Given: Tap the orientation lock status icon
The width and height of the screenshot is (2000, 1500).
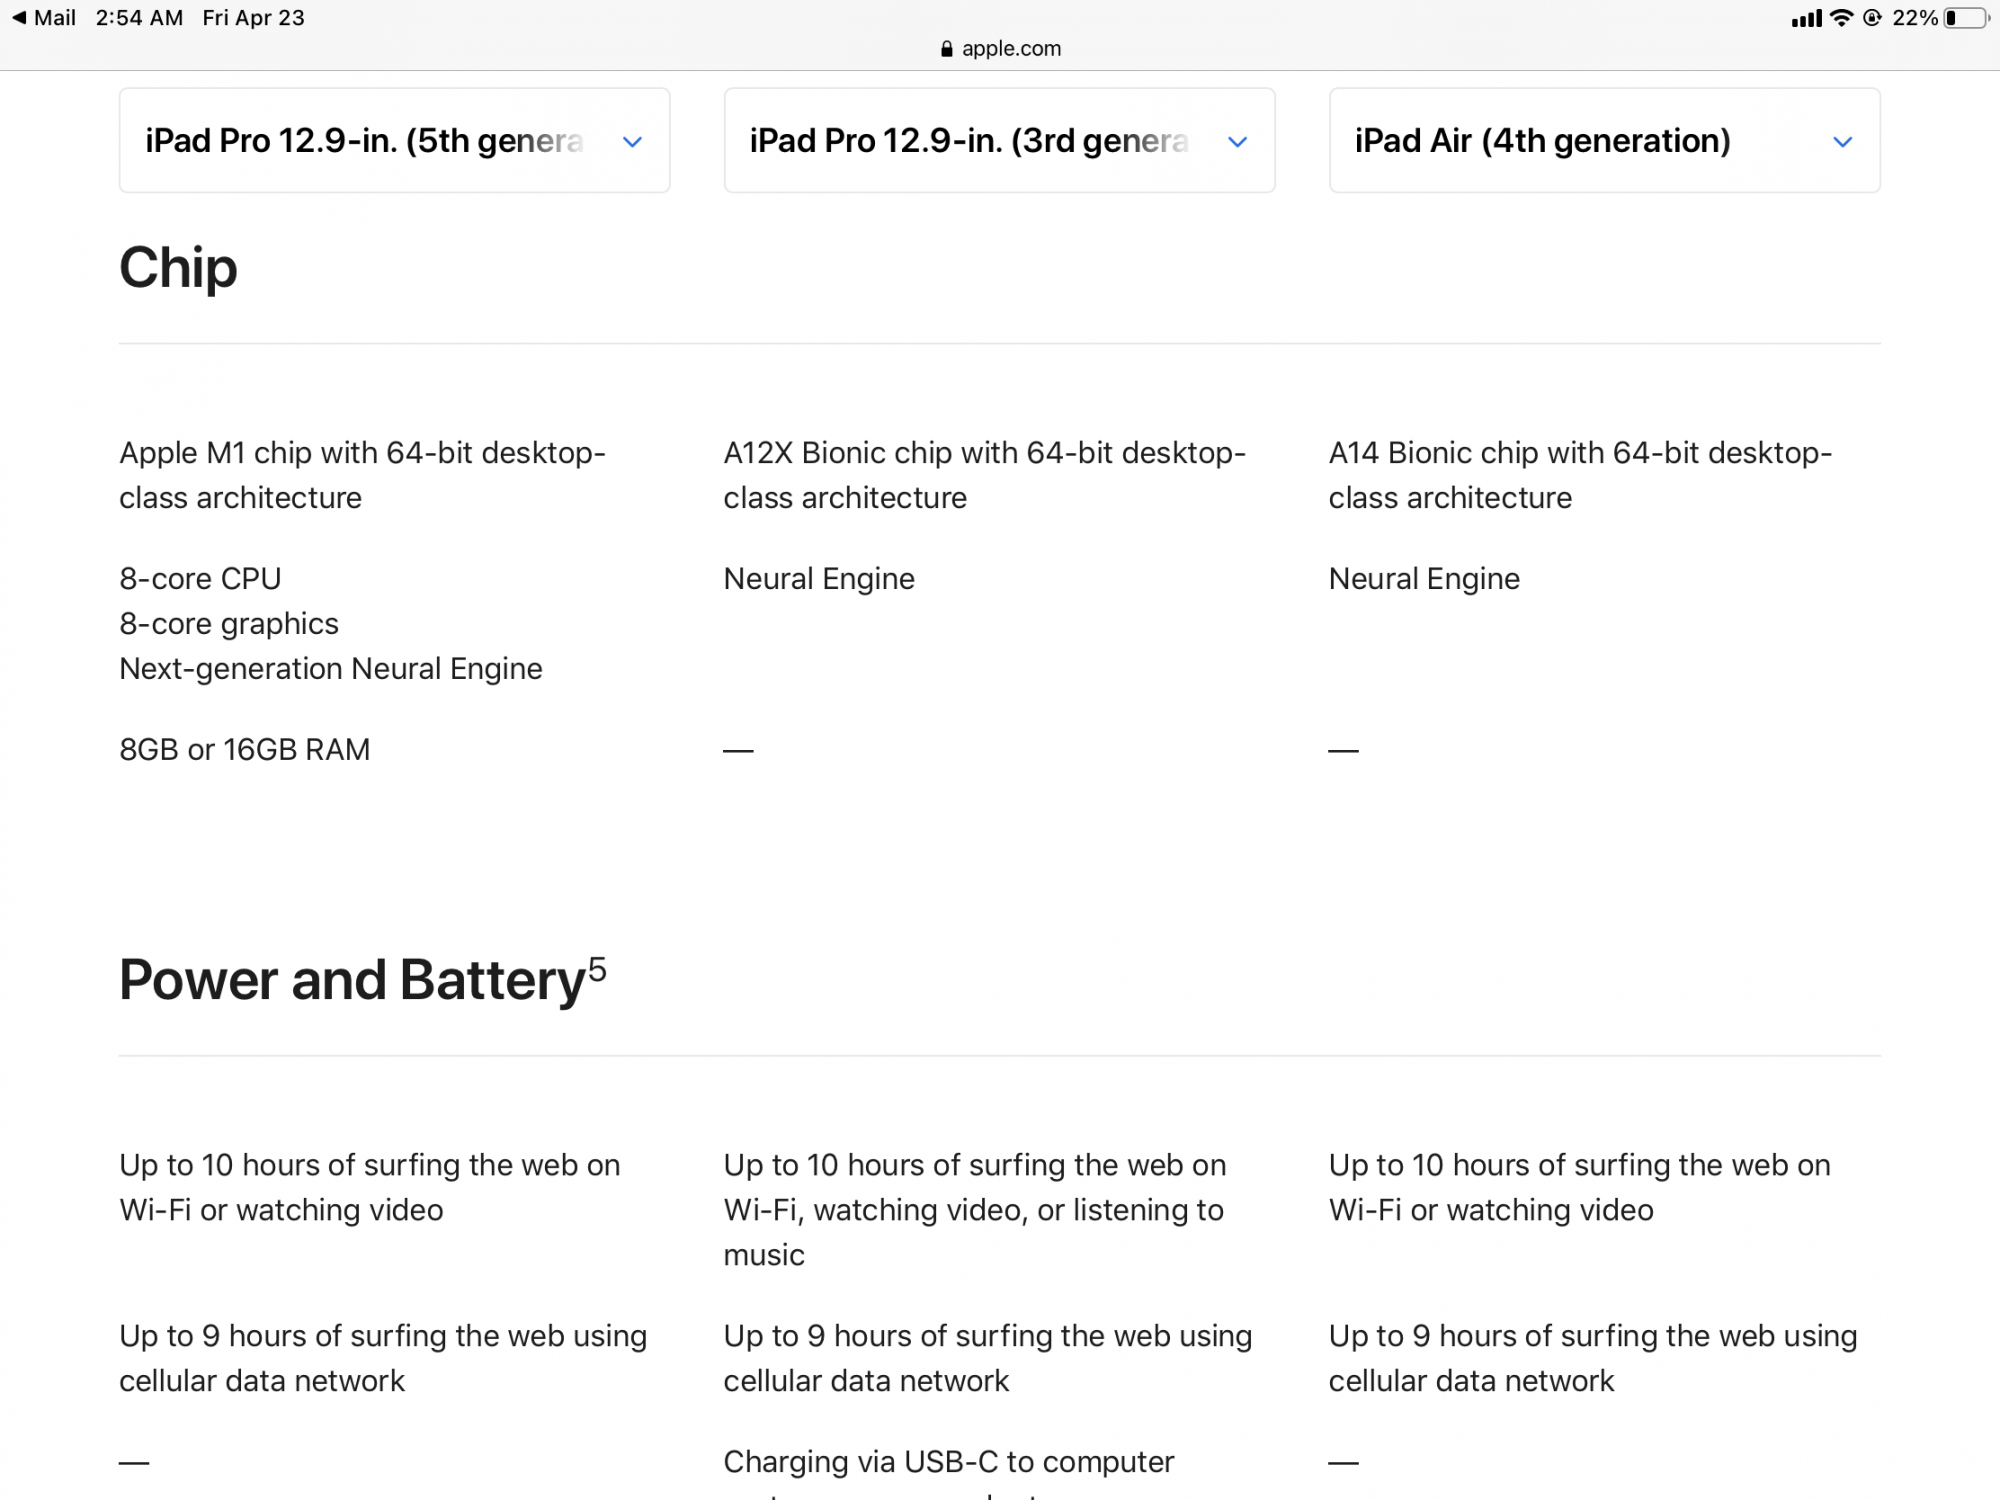Looking at the screenshot, I should click(1872, 18).
